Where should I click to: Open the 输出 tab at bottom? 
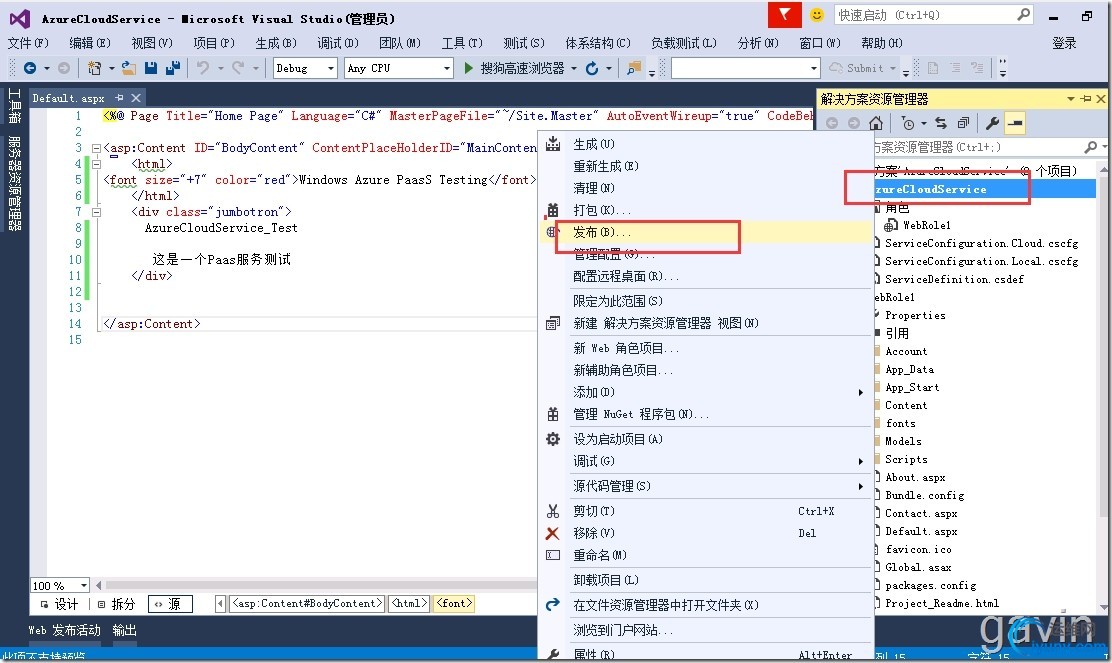tap(125, 630)
